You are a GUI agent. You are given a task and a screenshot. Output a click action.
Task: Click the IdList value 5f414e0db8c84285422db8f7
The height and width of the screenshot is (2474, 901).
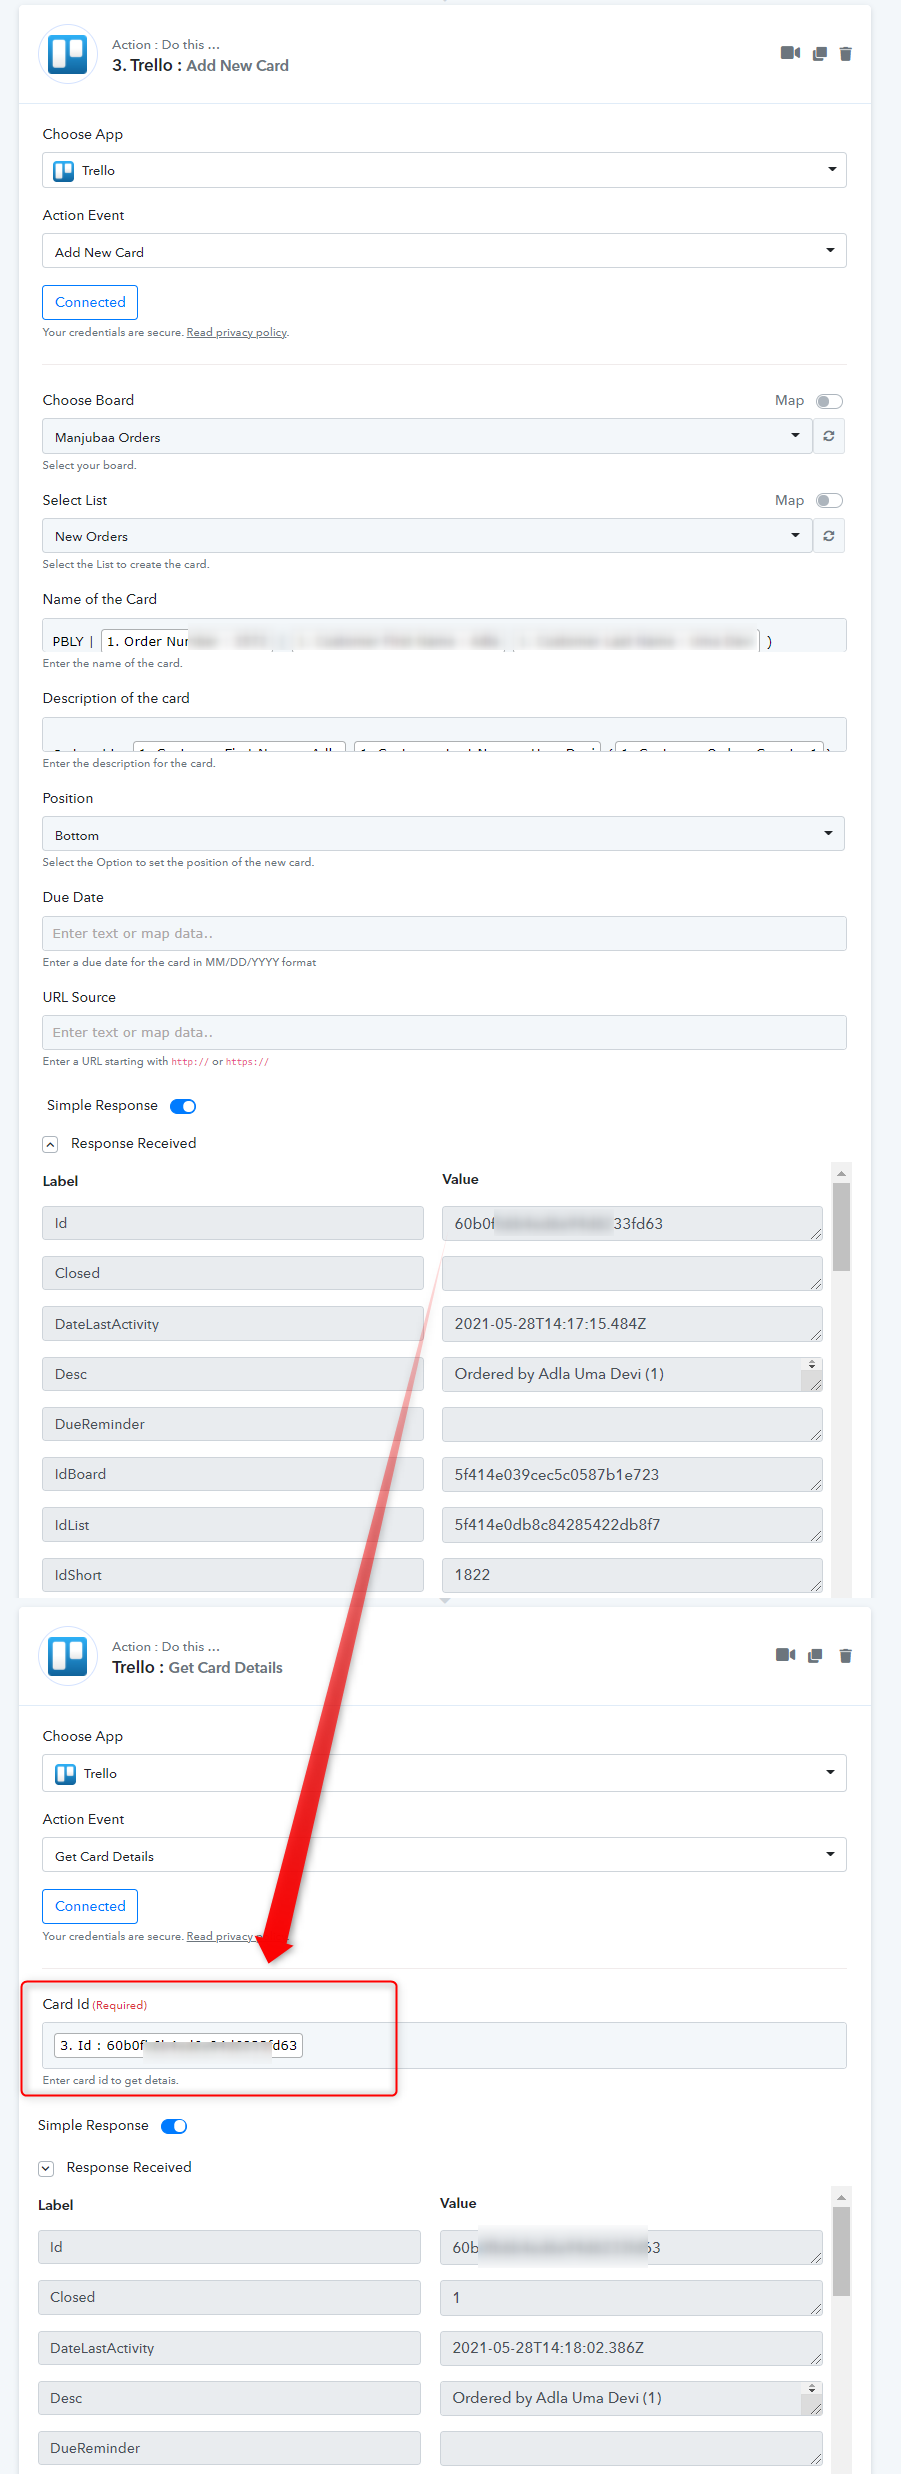click(632, 1524)
